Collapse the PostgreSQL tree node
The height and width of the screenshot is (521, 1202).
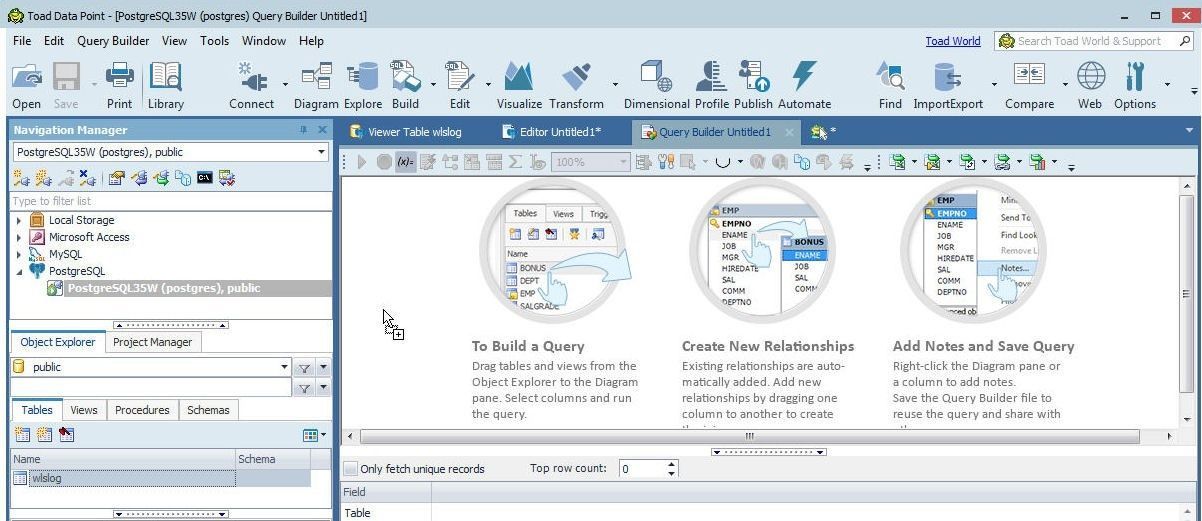[18, 271]
